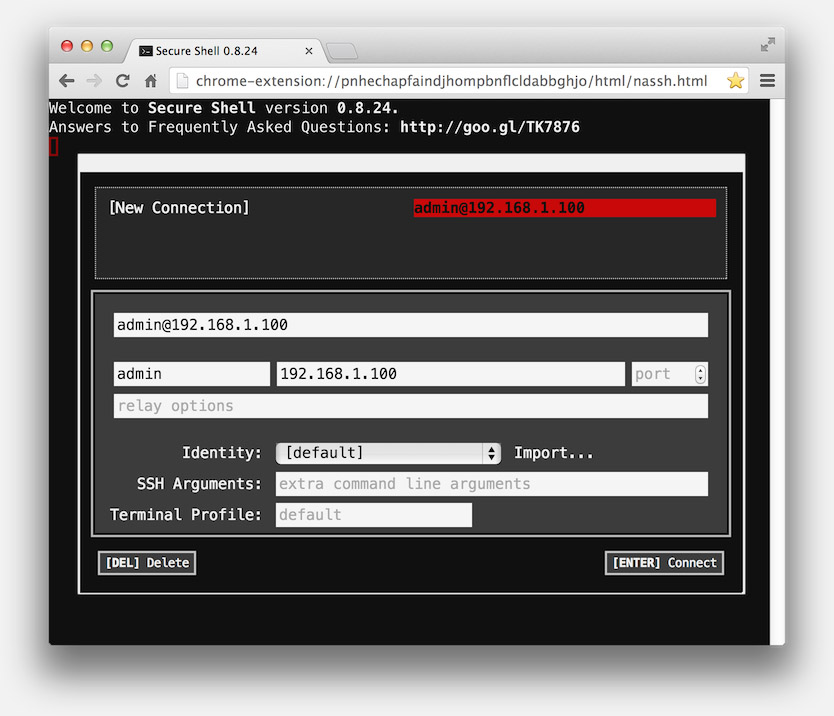Open the browser home page icon

click(x=151, y=81)
